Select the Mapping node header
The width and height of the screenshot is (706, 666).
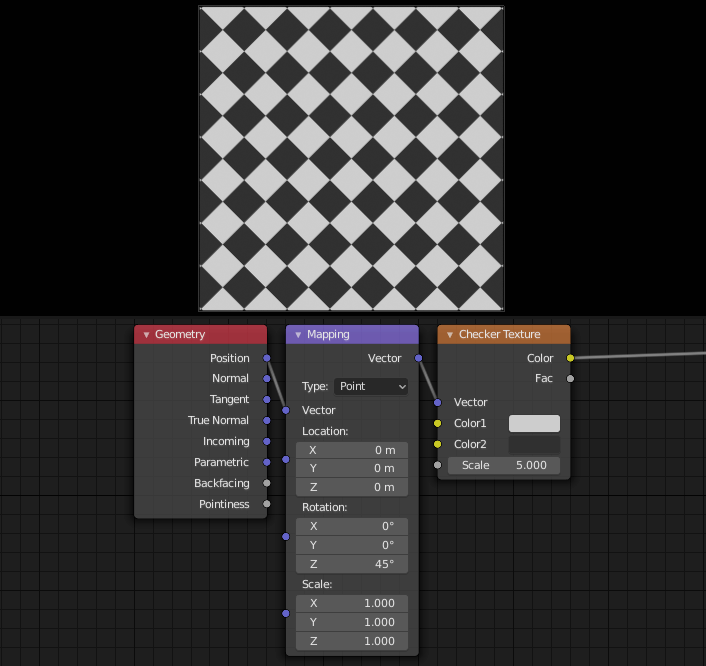coord(352,335)
